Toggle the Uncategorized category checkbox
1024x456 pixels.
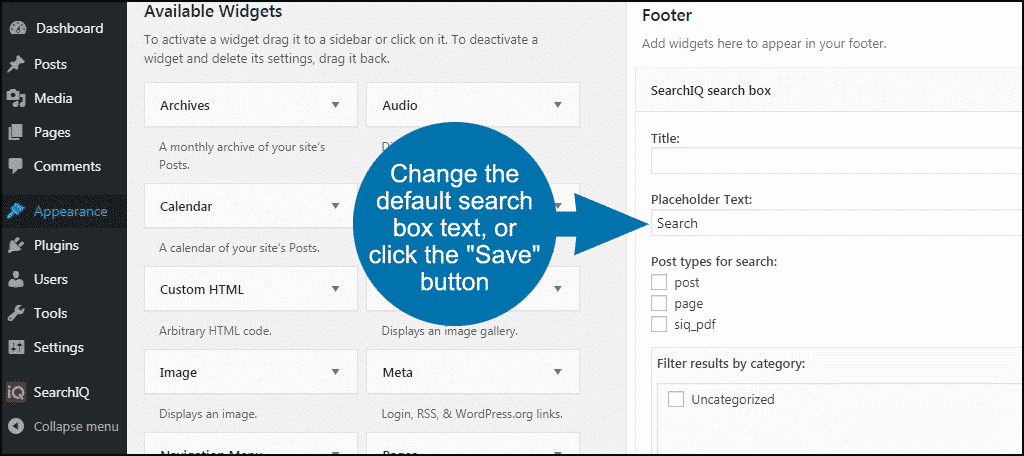pyautogui.click(x=676, y=399)
